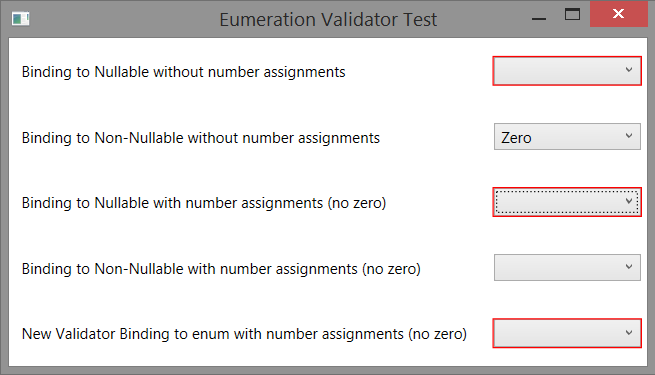Click label Binding to Nullable without number assignments
The height and width of the screenshot is (375, 655).
click(183, 72)
